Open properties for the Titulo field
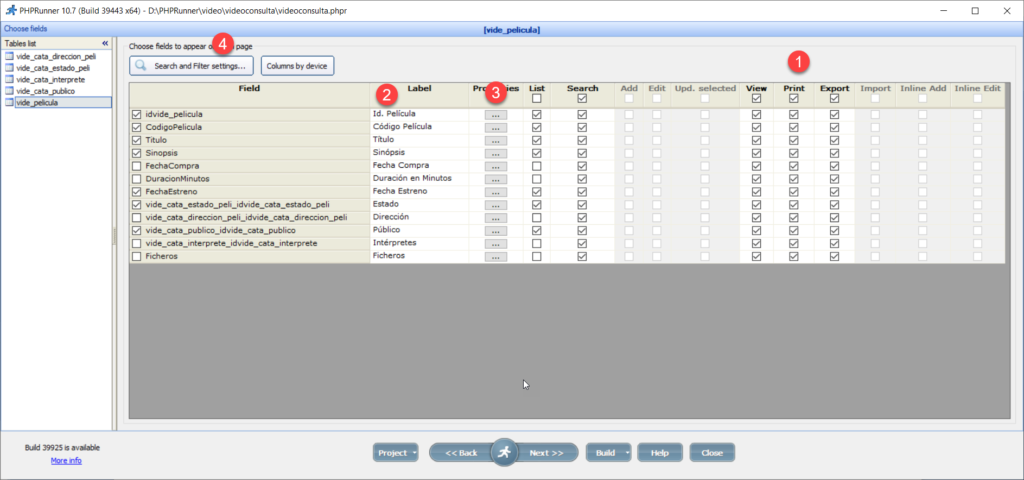This screenshot has width=1024, height=480. pos(495,141)
